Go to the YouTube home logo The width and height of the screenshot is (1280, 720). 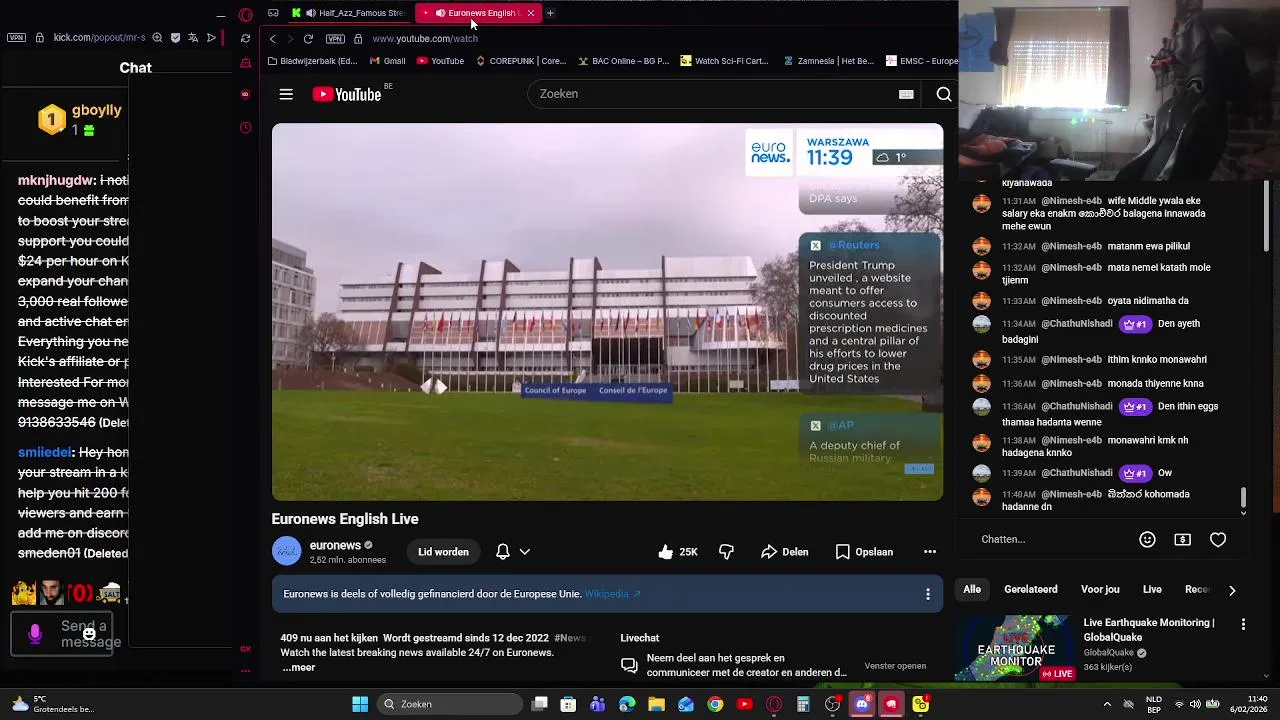(347, 94)
